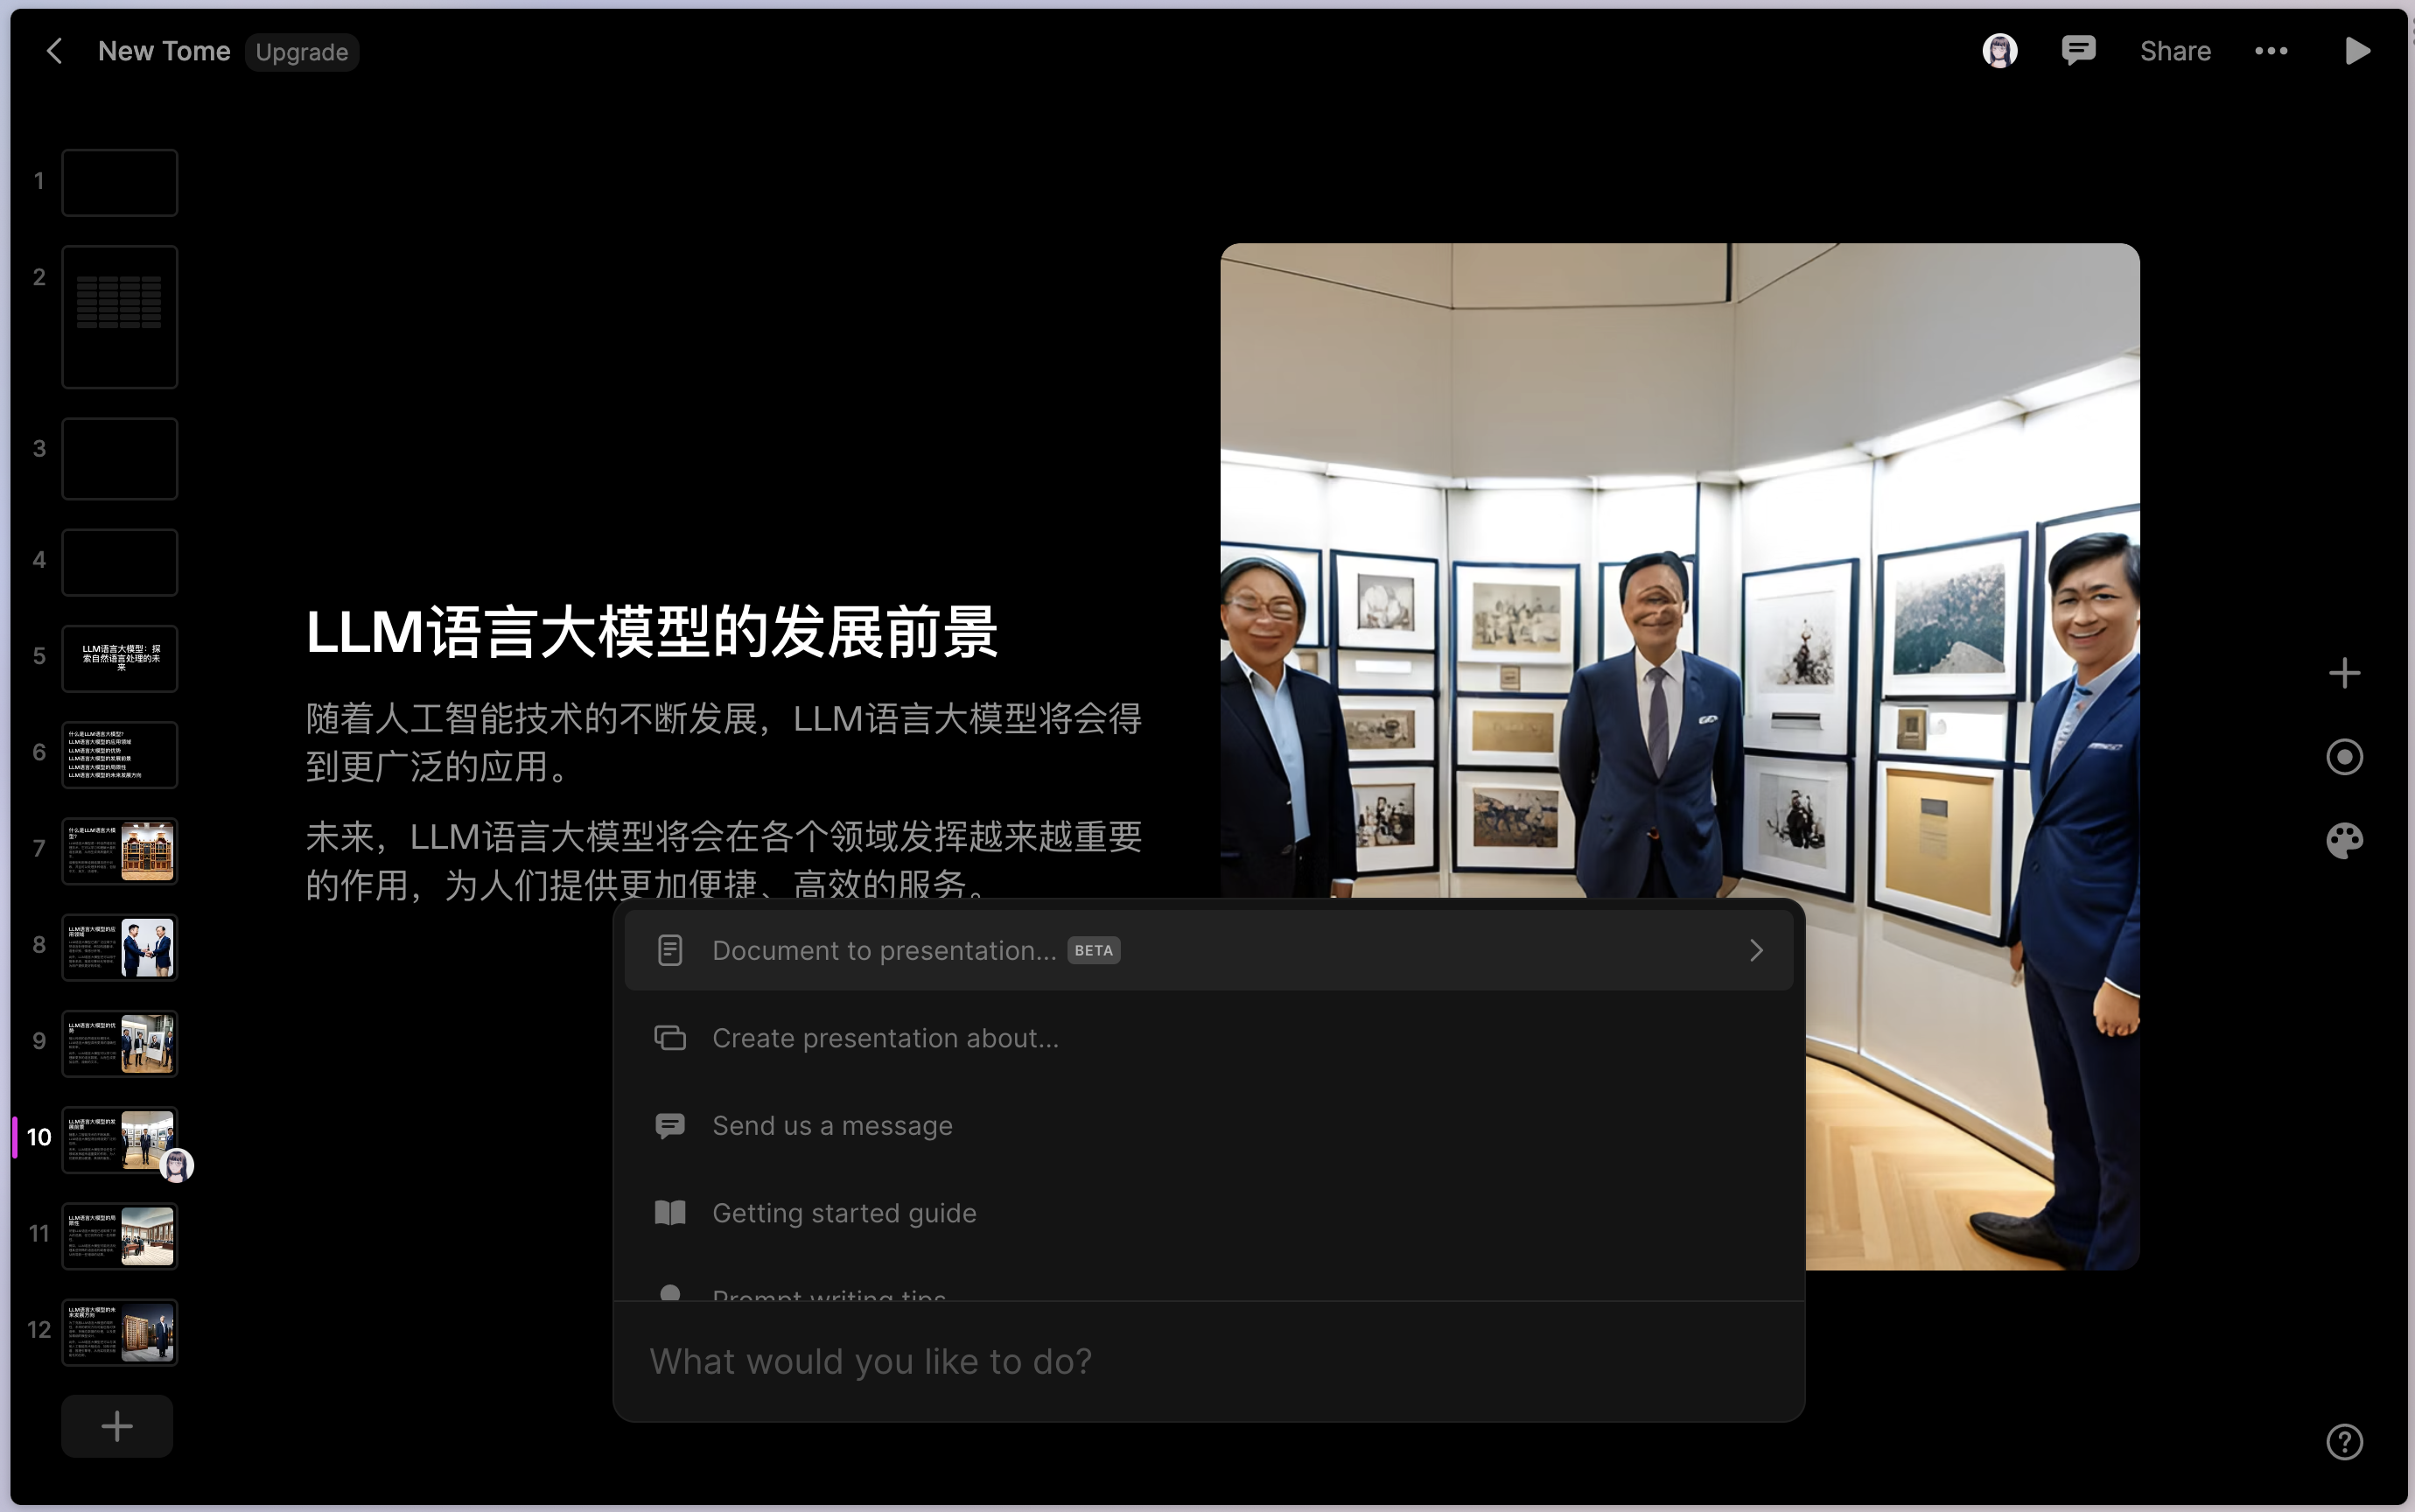
Task: Click the Share button
Action: tap(2175, 51)
